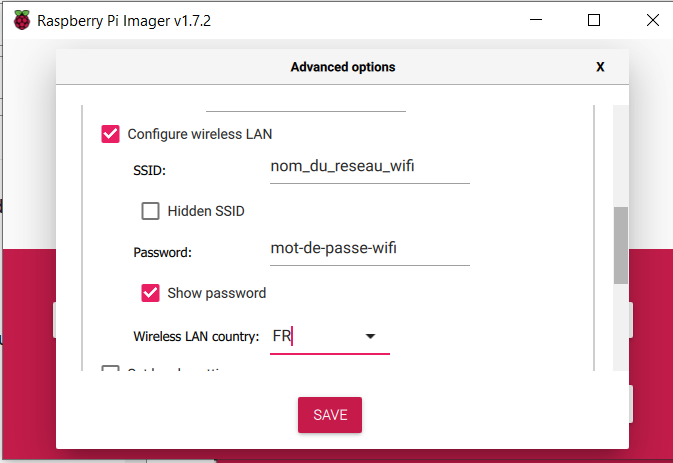Save the advanced options with SAVE button
This screenshot has width=673, height=463.
330,415
